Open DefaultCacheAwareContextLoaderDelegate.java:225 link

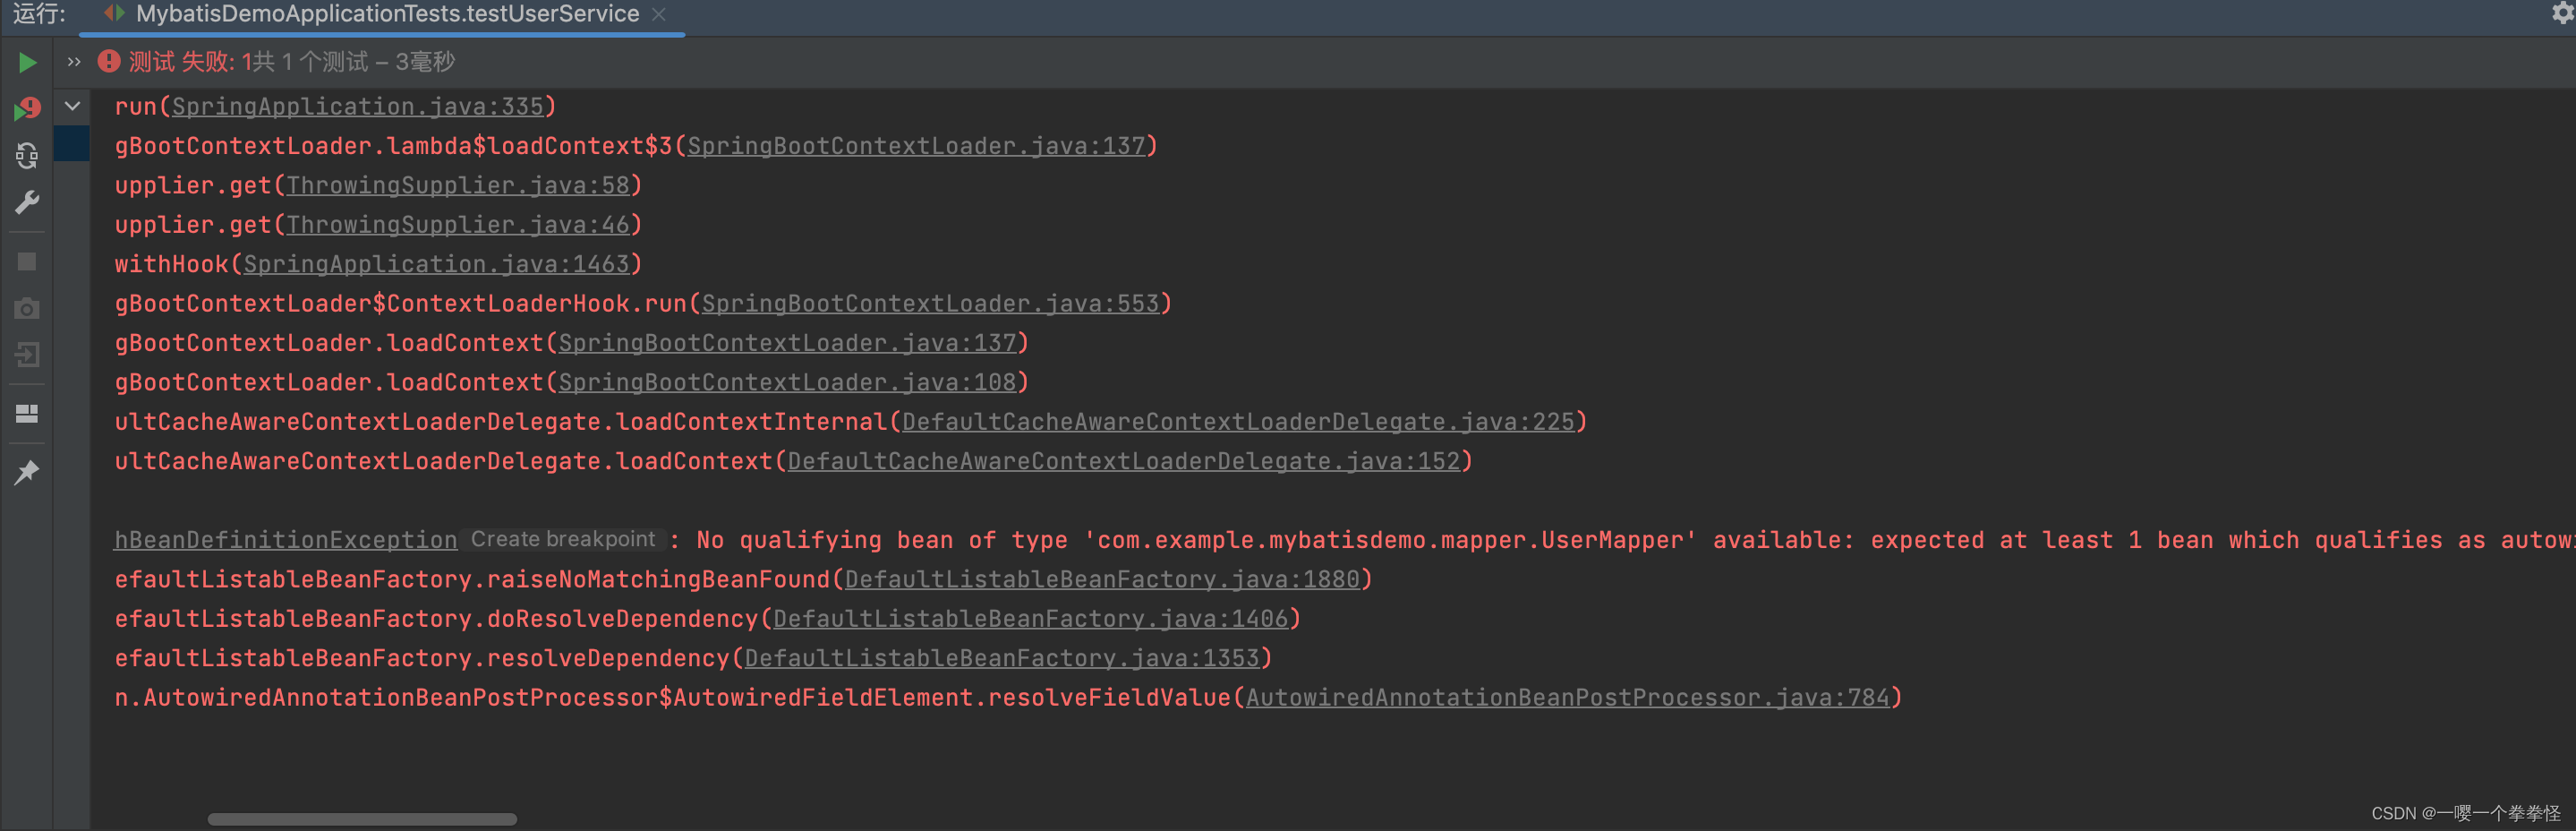(x=1238, y=422)
